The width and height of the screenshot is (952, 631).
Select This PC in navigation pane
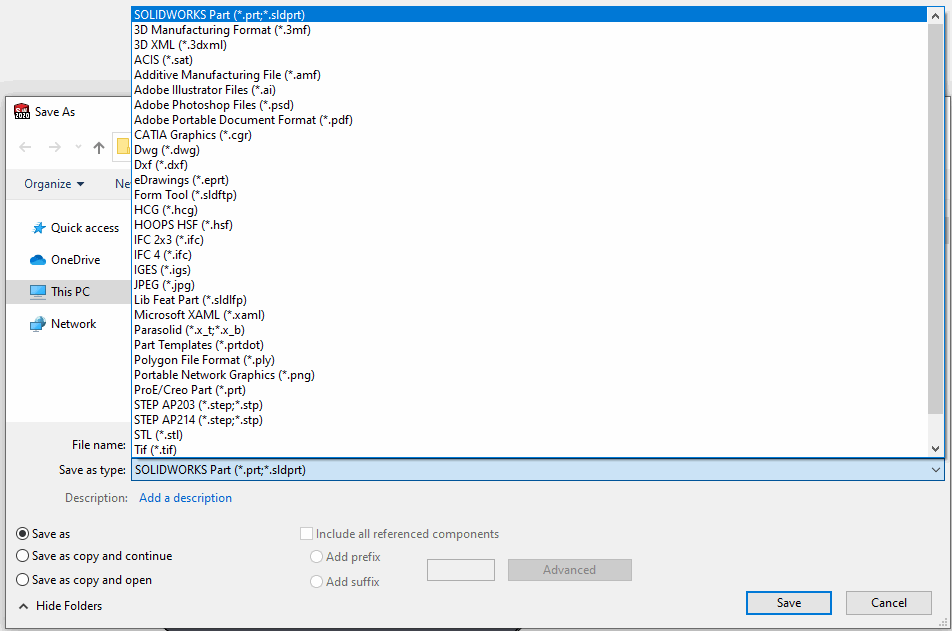pyautogui.click(x=69, y=292)
